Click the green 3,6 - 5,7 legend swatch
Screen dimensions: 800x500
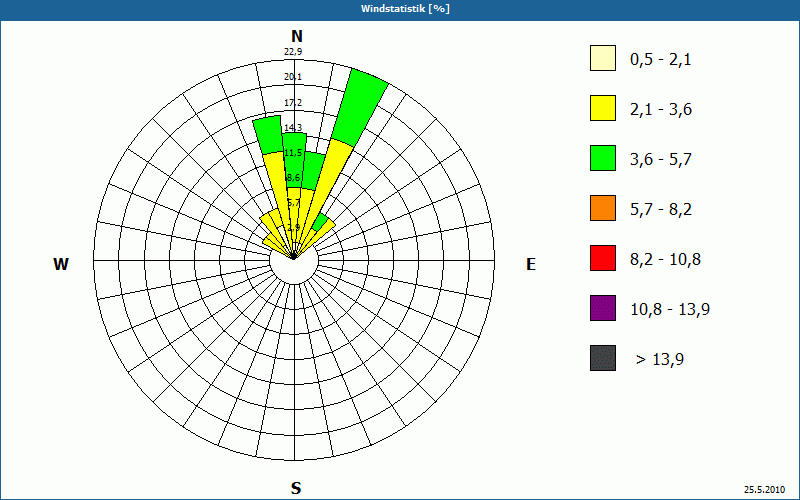pyautogui.click(x=603, y=158)
